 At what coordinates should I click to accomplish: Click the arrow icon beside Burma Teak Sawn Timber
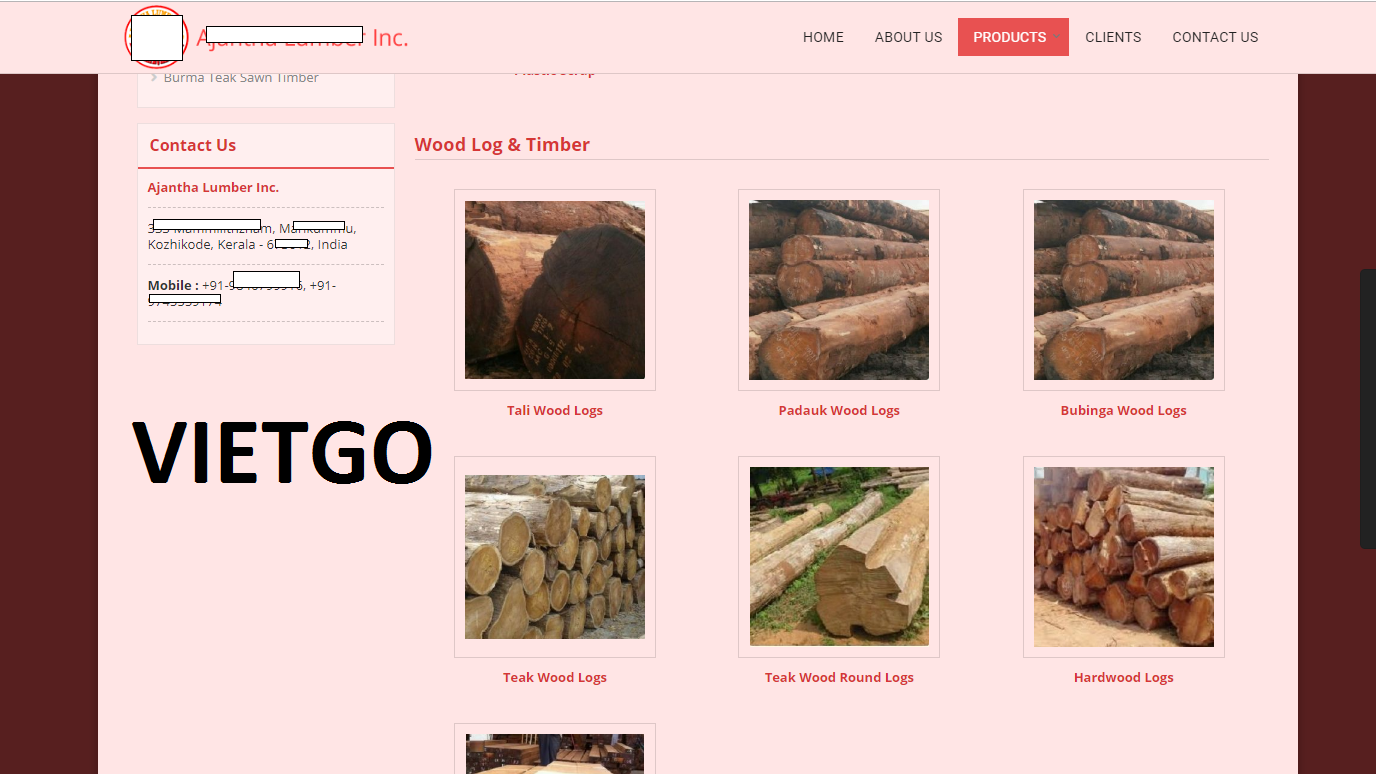(155, 77)
